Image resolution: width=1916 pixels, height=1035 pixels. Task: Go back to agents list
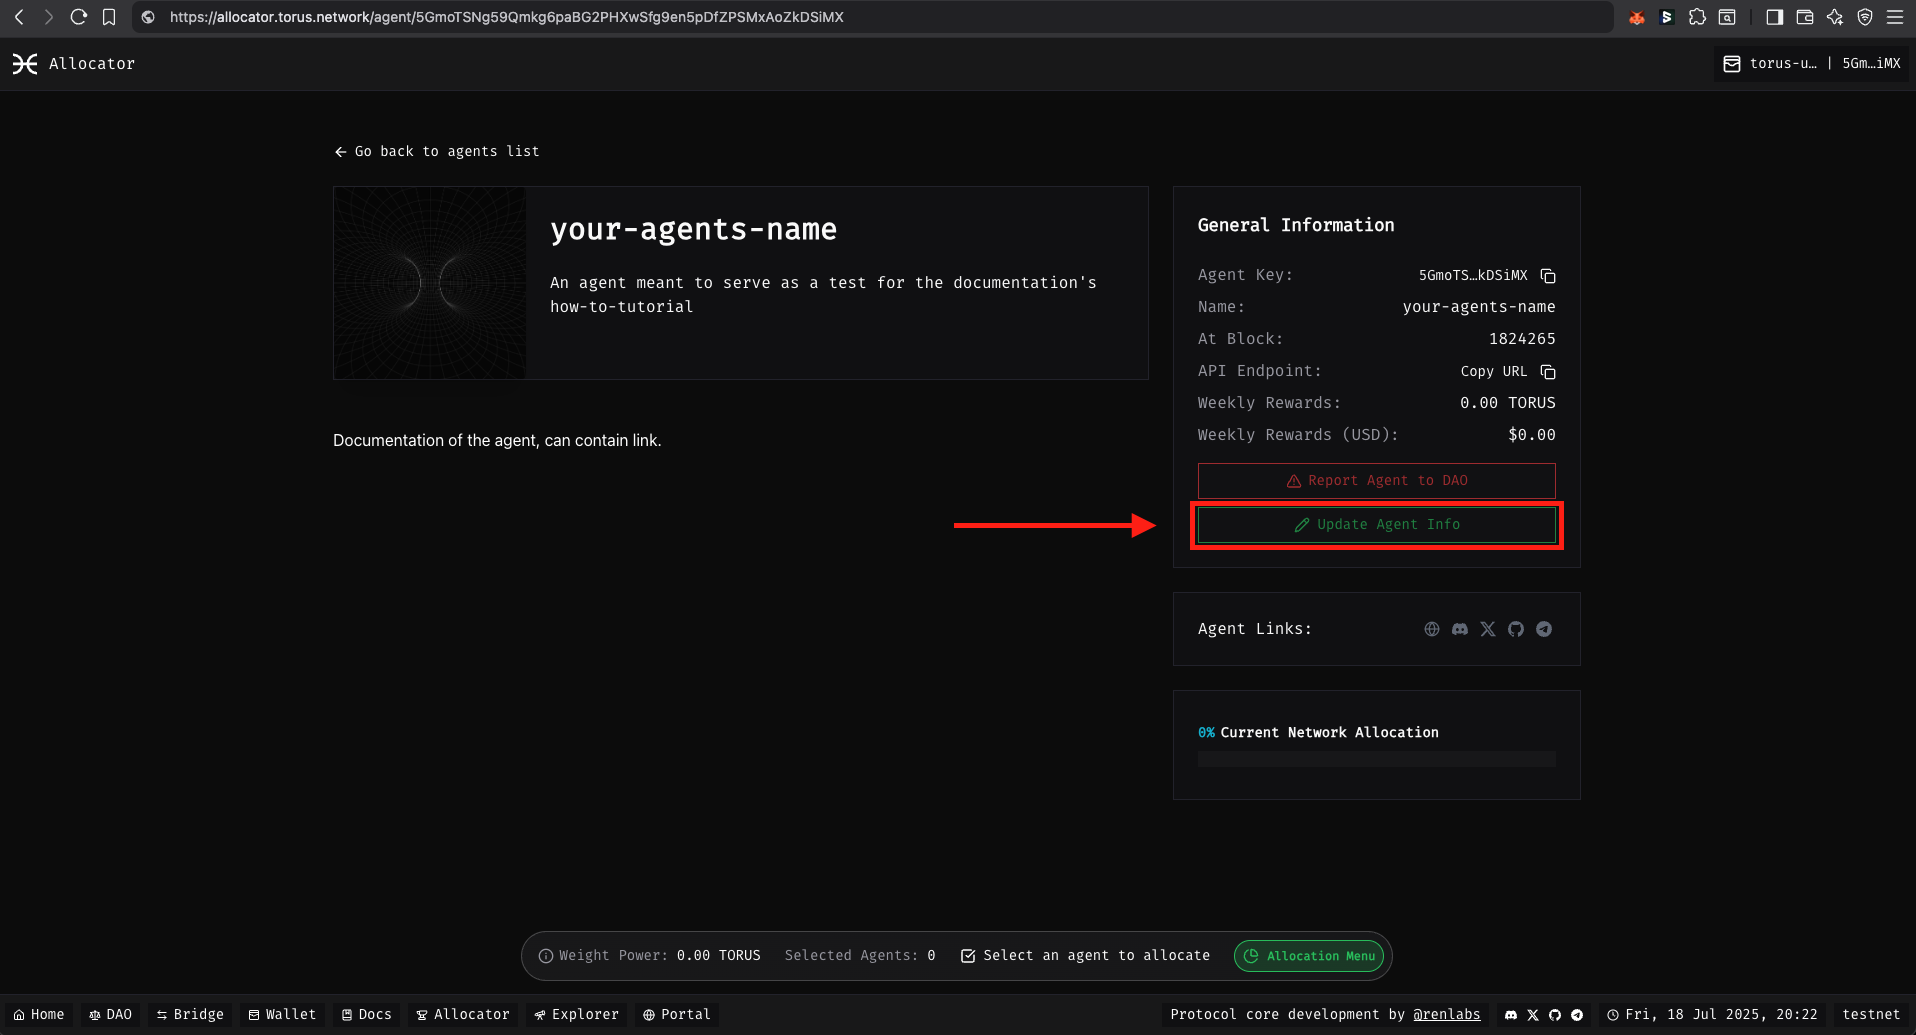pyautogui.click(x=437, y=151)
